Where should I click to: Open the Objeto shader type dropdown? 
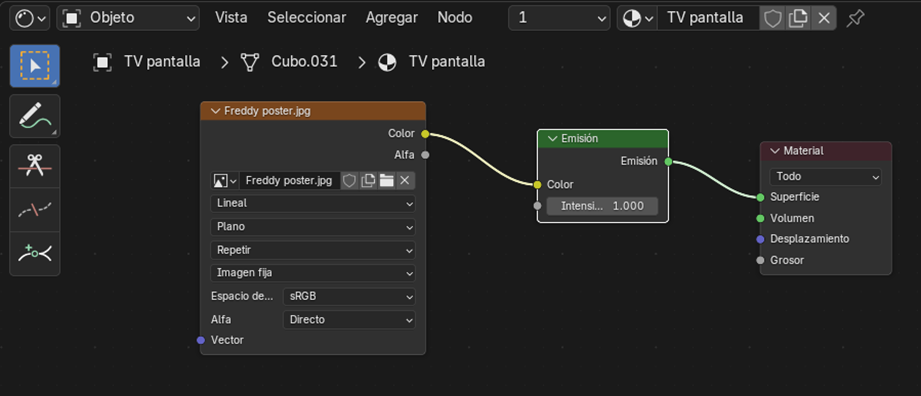(128, 18)
